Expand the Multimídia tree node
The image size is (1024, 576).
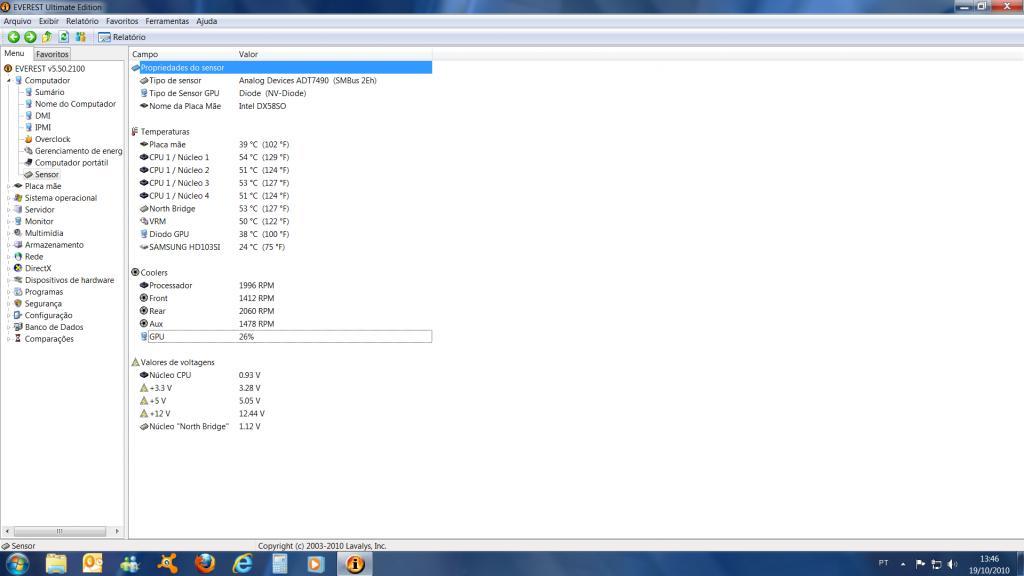(x=8, y=233)
